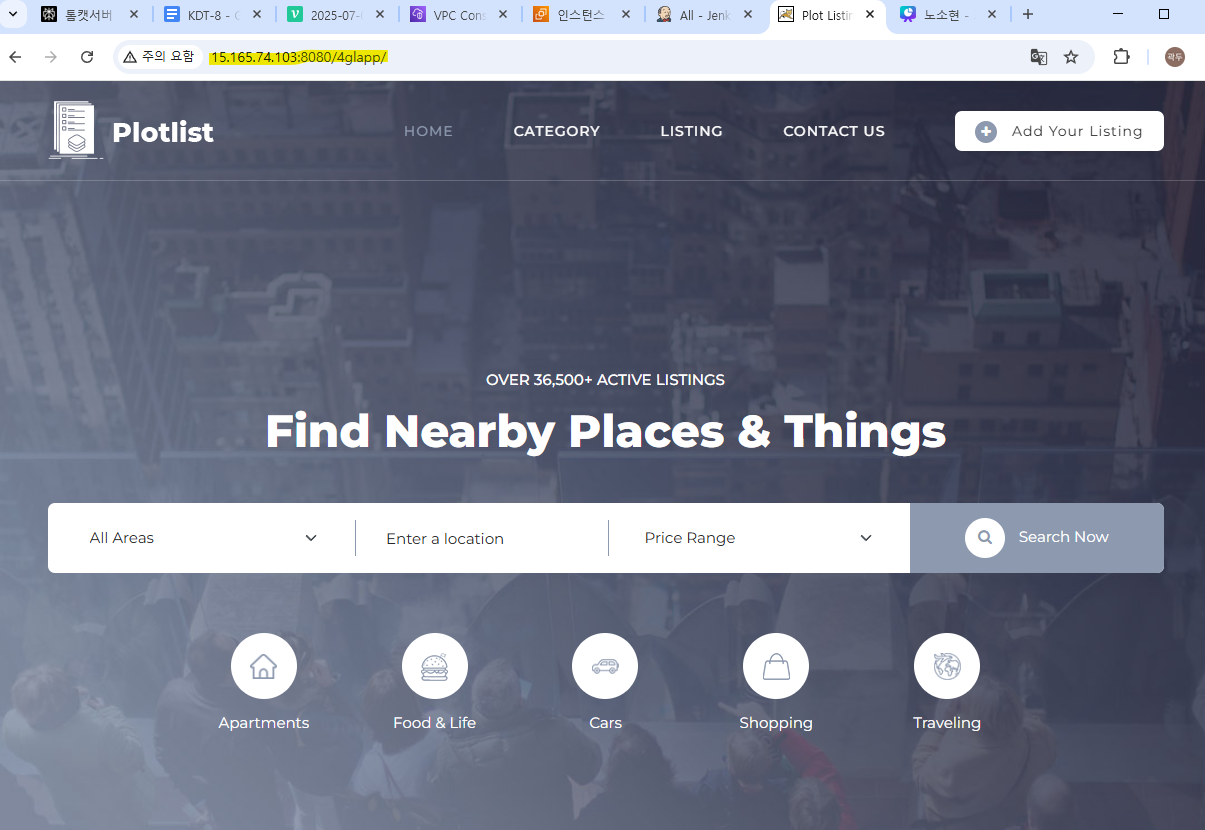Screen dimensions: 1205x830
Task: Click the Add Your Listing button
Action: pyautogui.click(x=1059, y=131)
